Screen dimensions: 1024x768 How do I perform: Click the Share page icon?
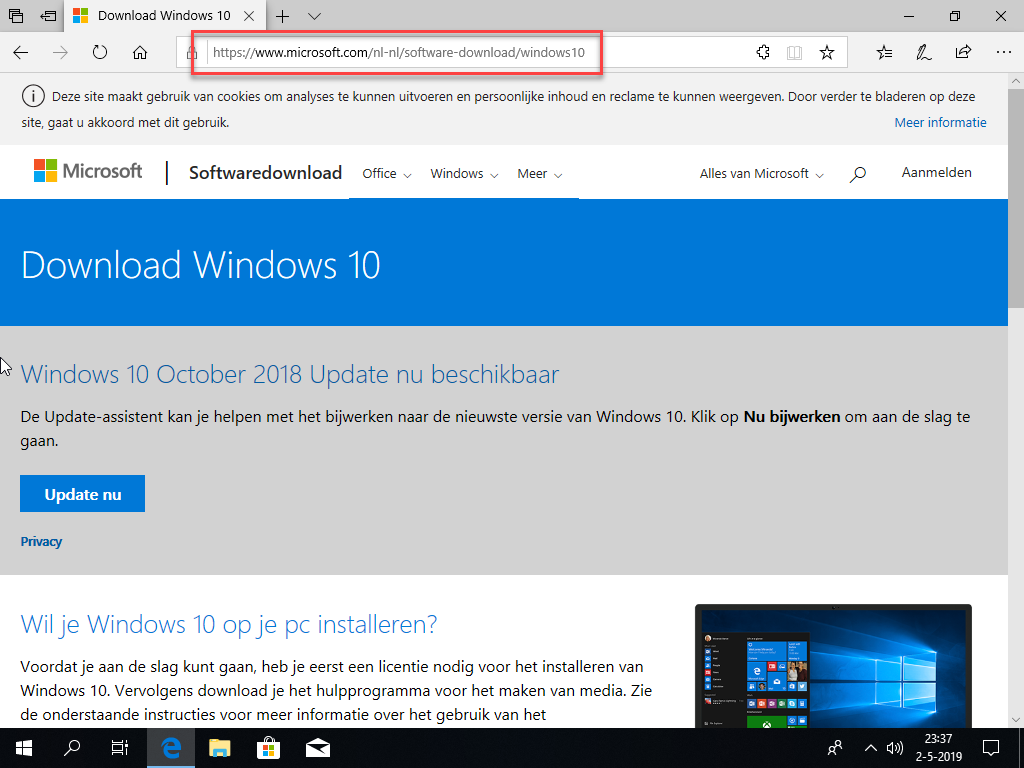point(963,52)
